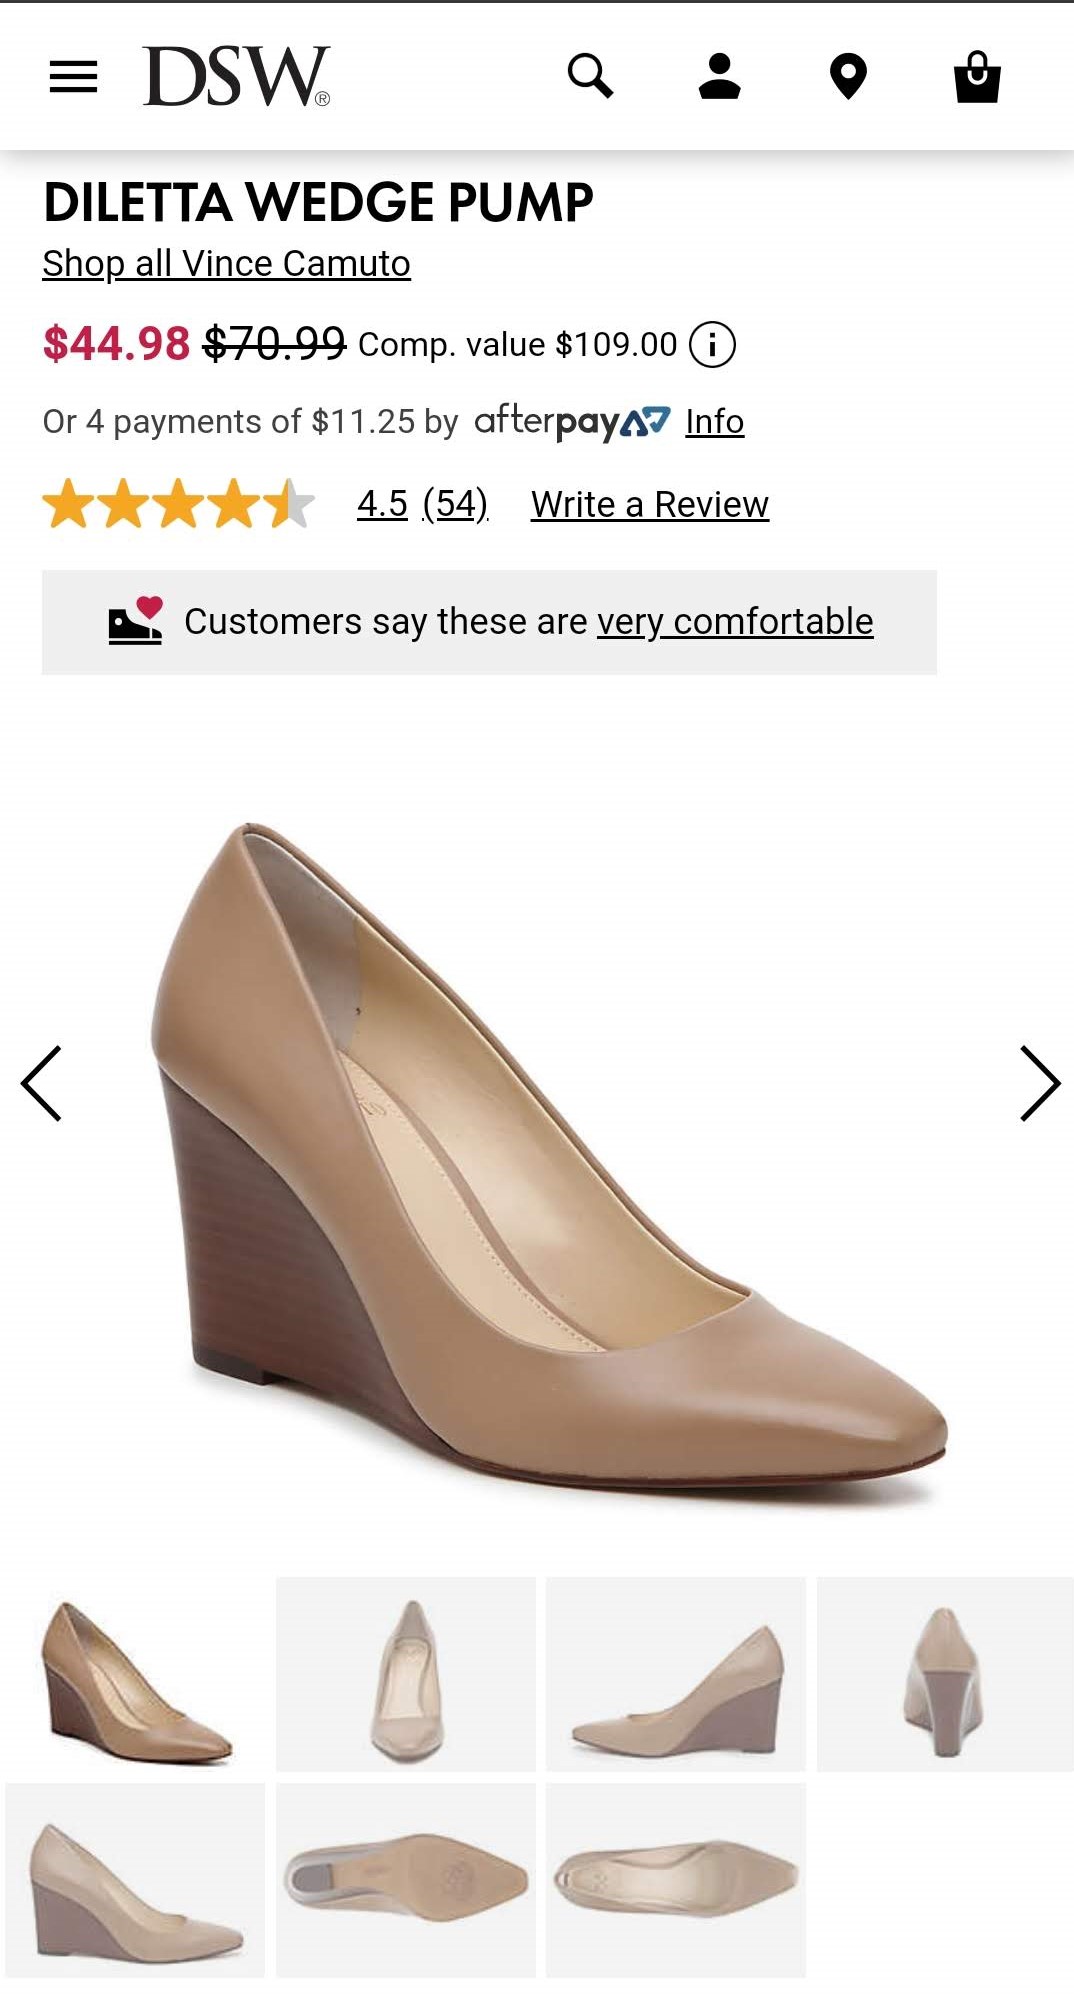This screenshot has height=1994, width=1074.
Task: Show the previous product image
Action: 42,1083
